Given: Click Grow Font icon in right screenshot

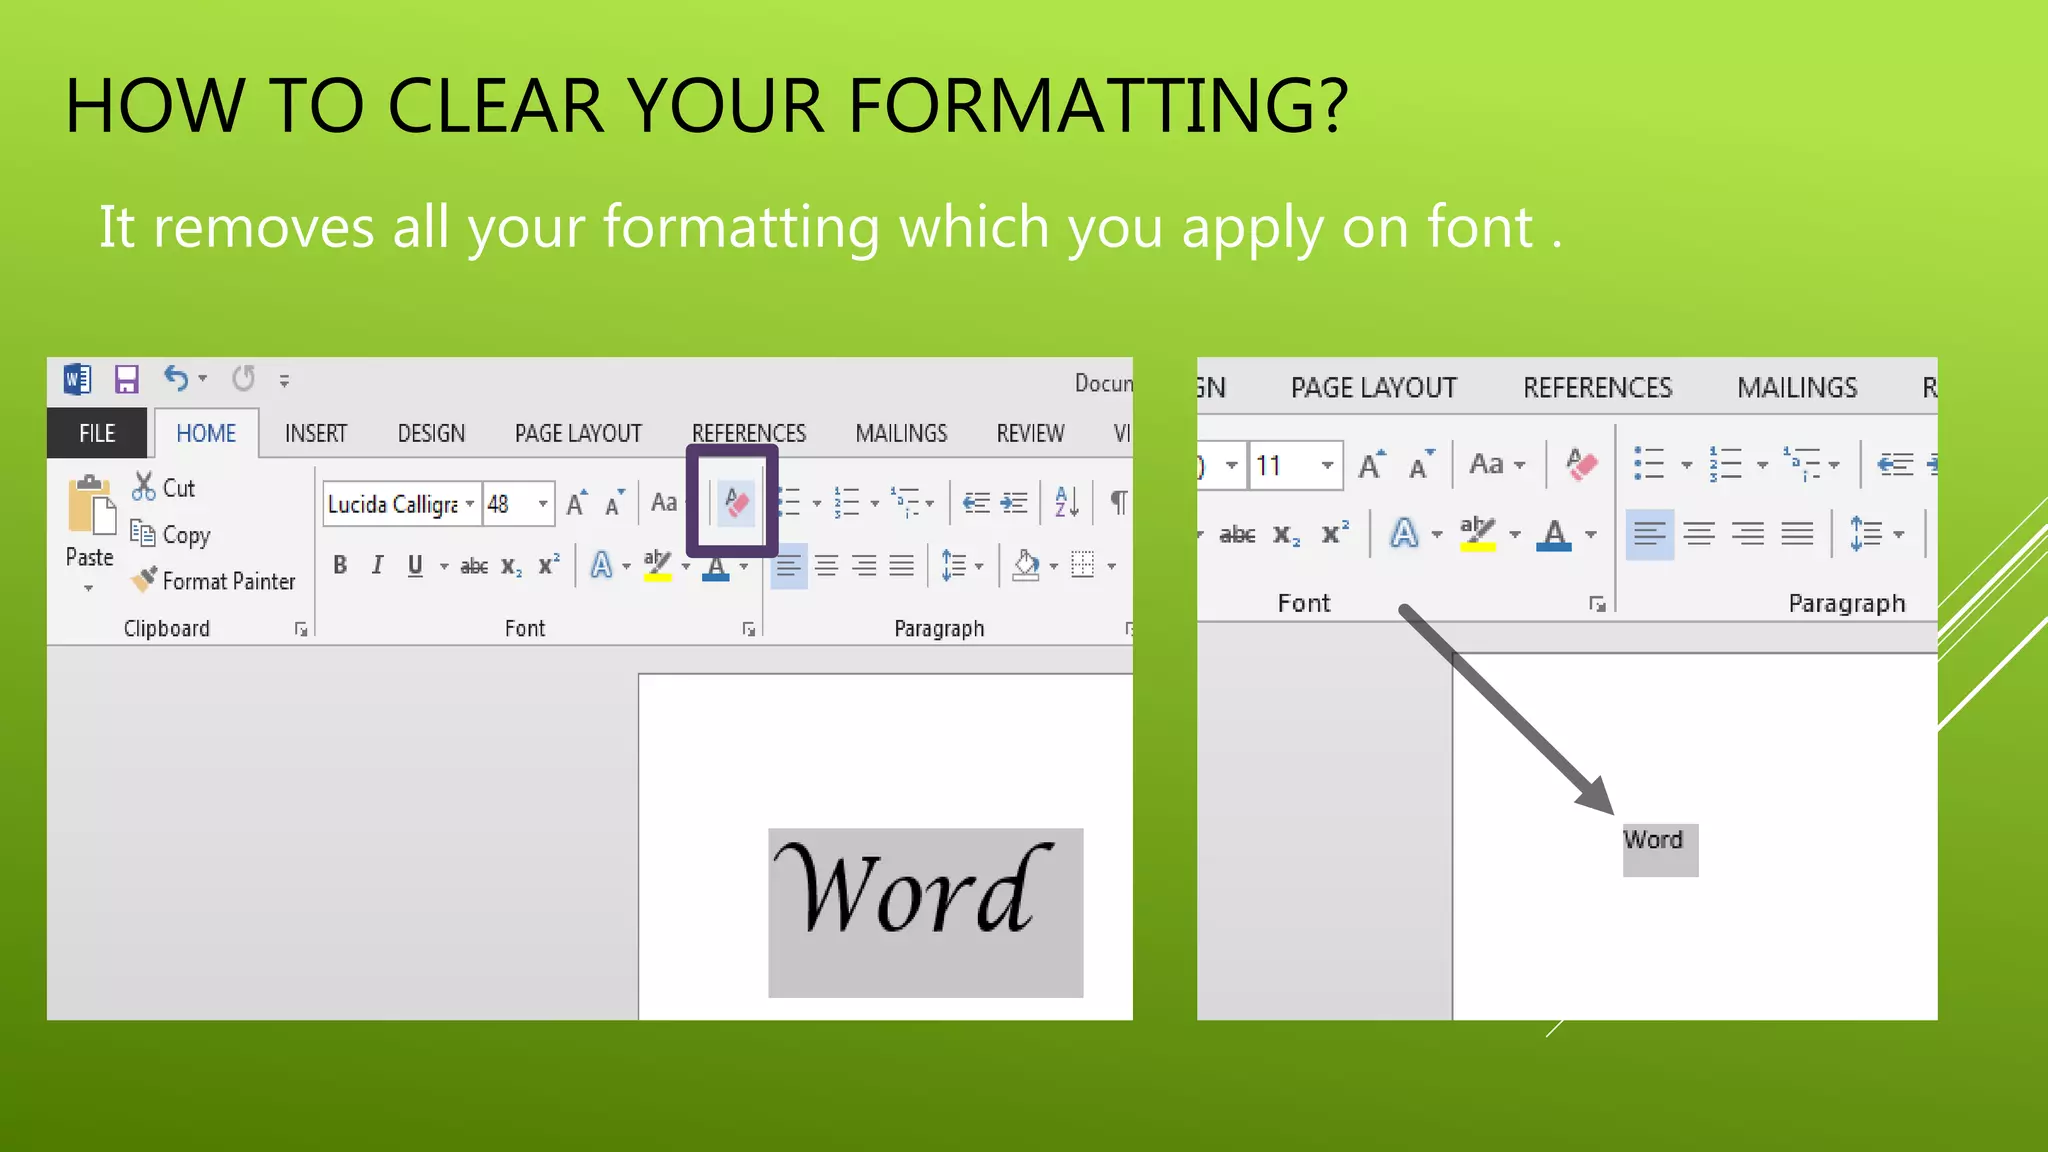Looking at the screenshot, I should (x=1372, y=465).
